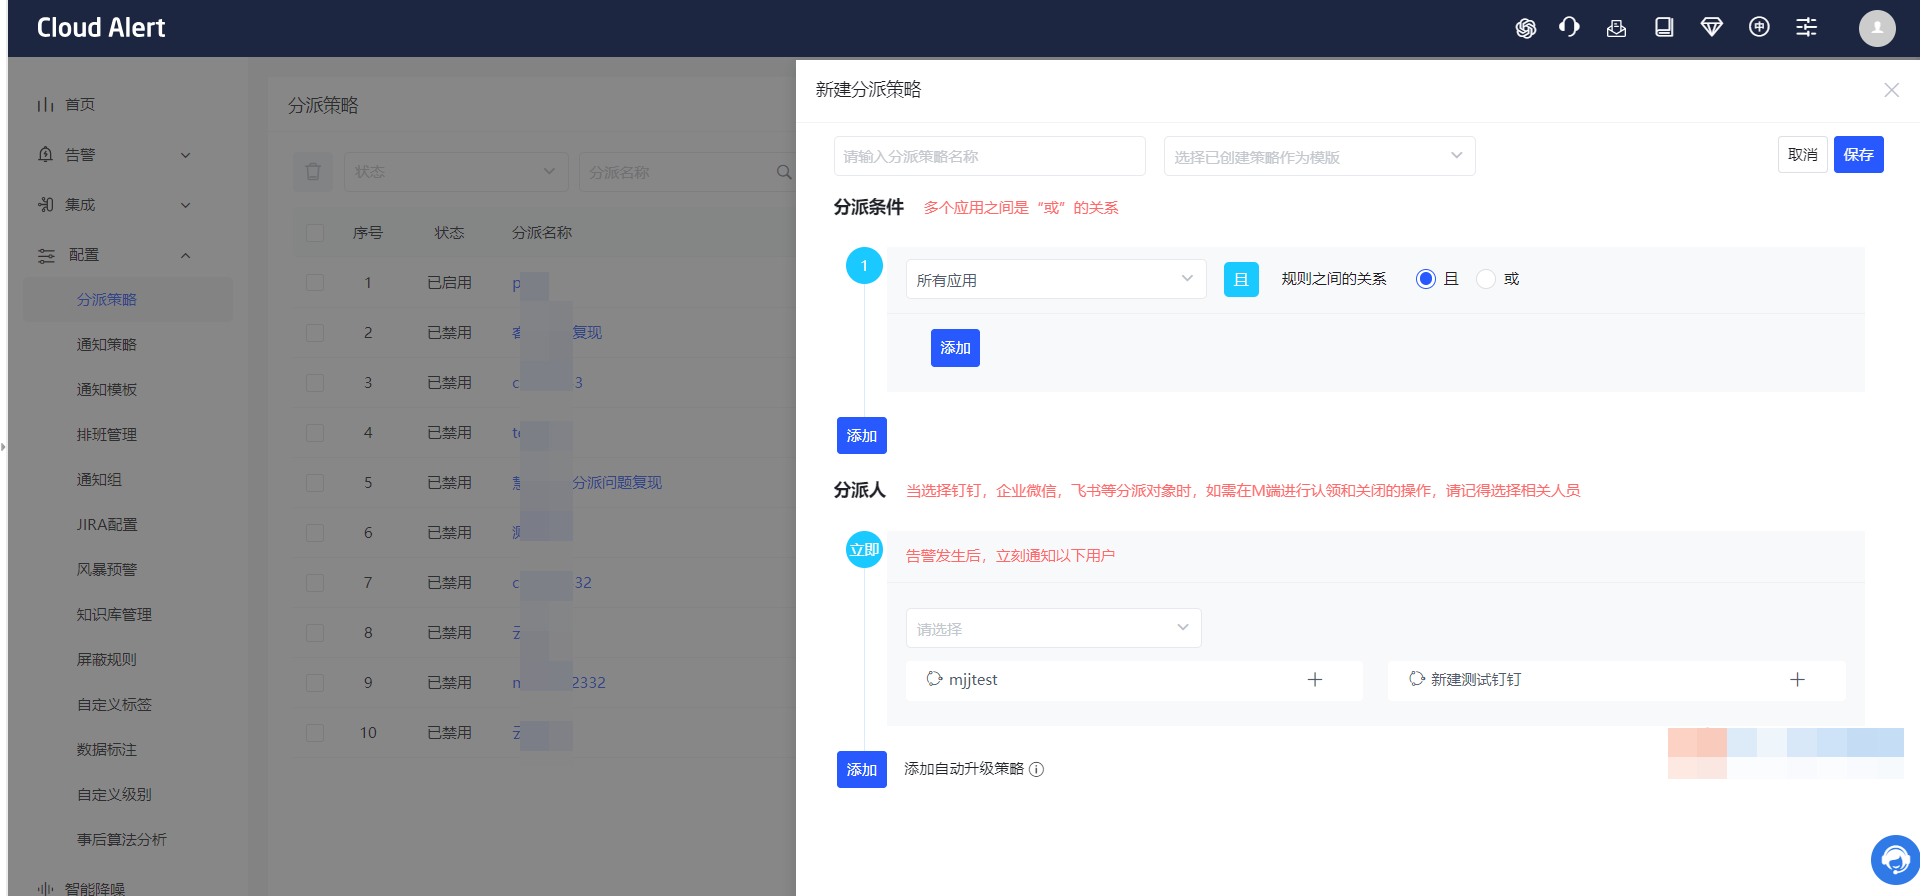This screenshot has width=1920, height=896.
Task: Open the sliders settings icon in header
Action: (1806, 27)
